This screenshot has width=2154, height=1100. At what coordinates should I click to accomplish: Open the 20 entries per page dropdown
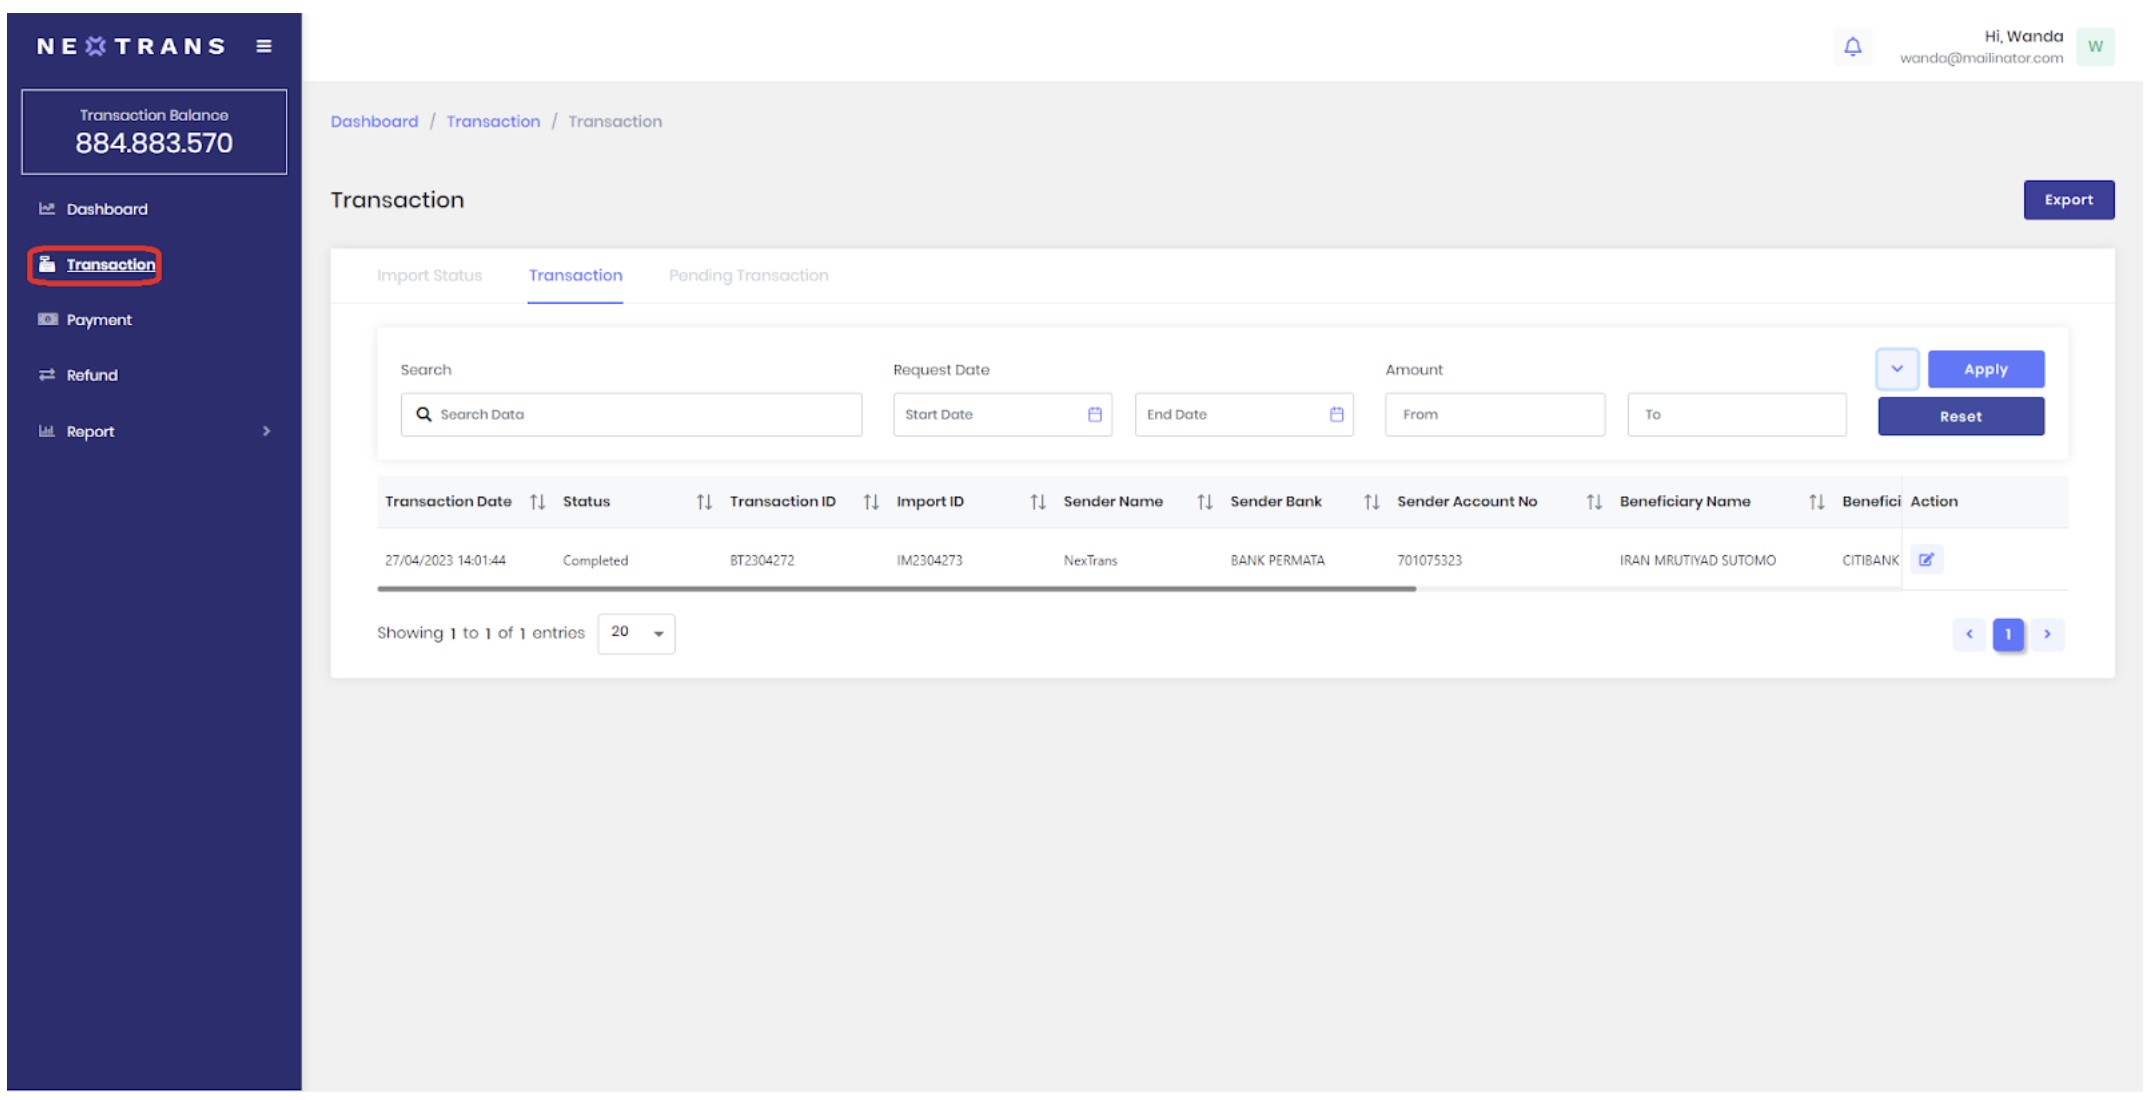point(636,633)
